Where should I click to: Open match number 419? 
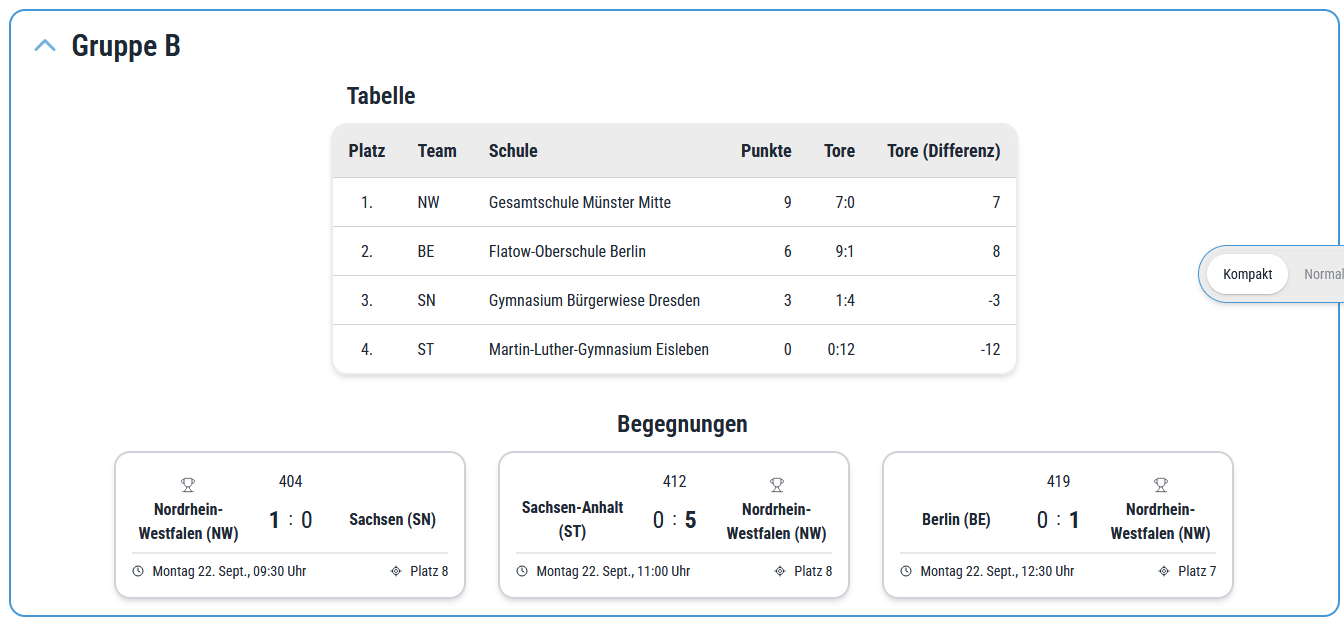tap(1058, 482)
